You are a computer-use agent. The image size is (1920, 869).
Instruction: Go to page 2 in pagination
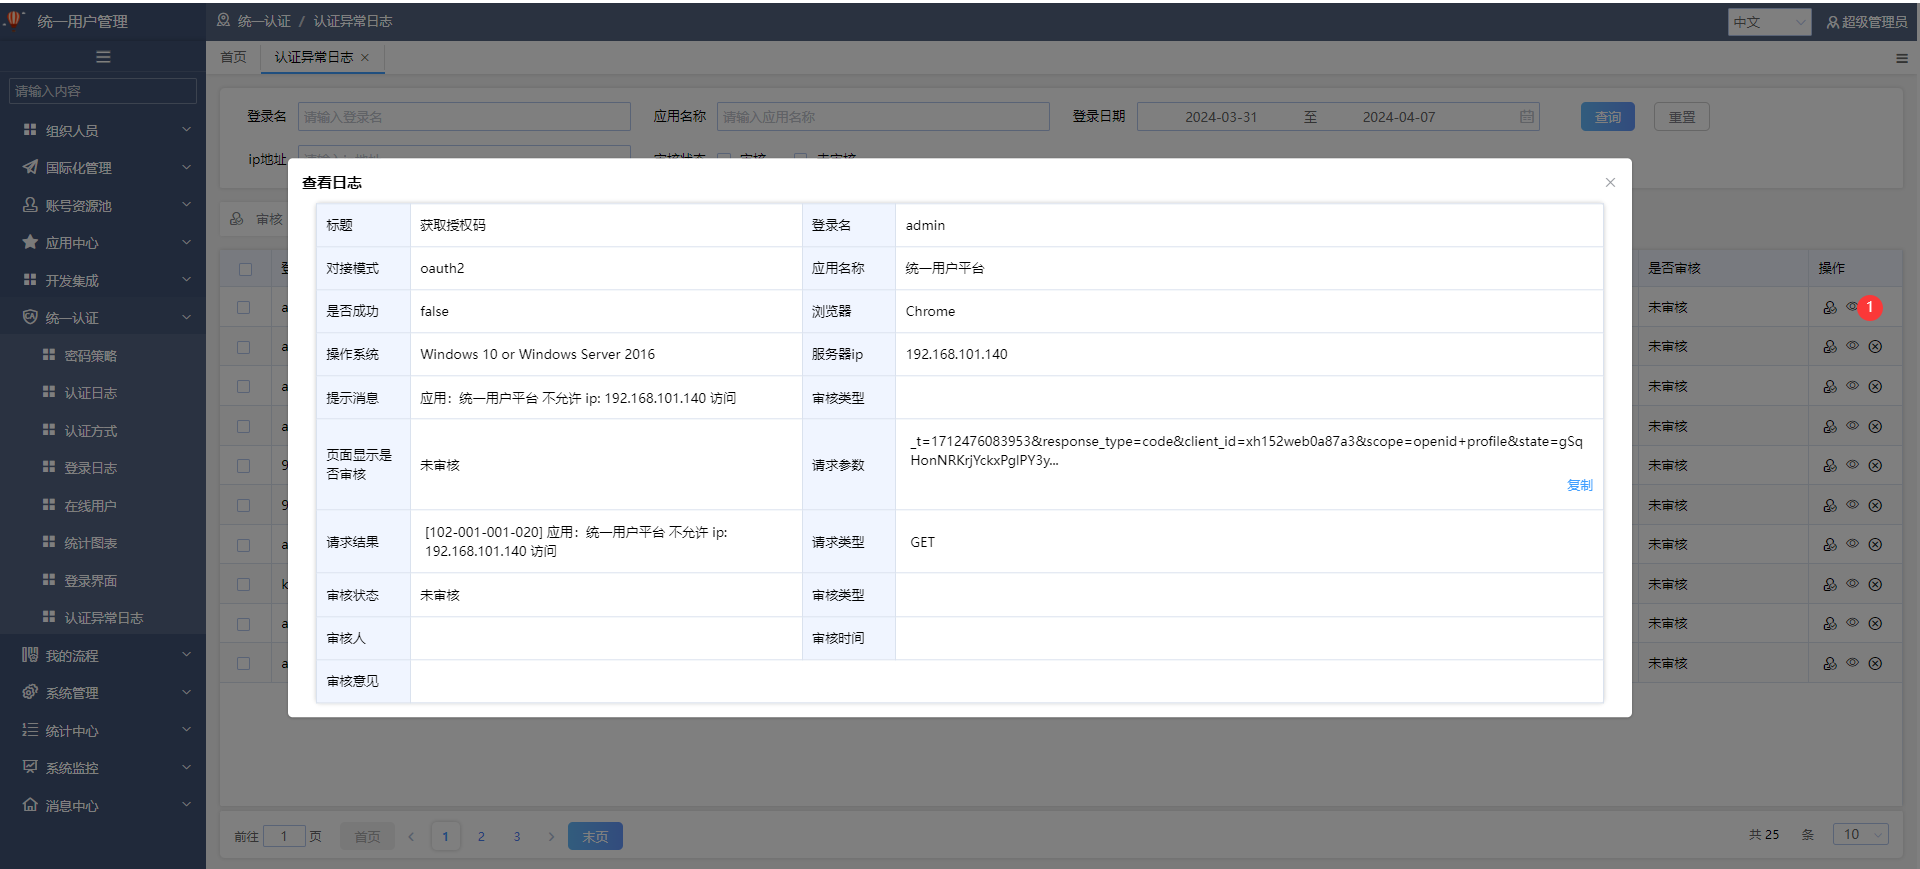[481, 836]
